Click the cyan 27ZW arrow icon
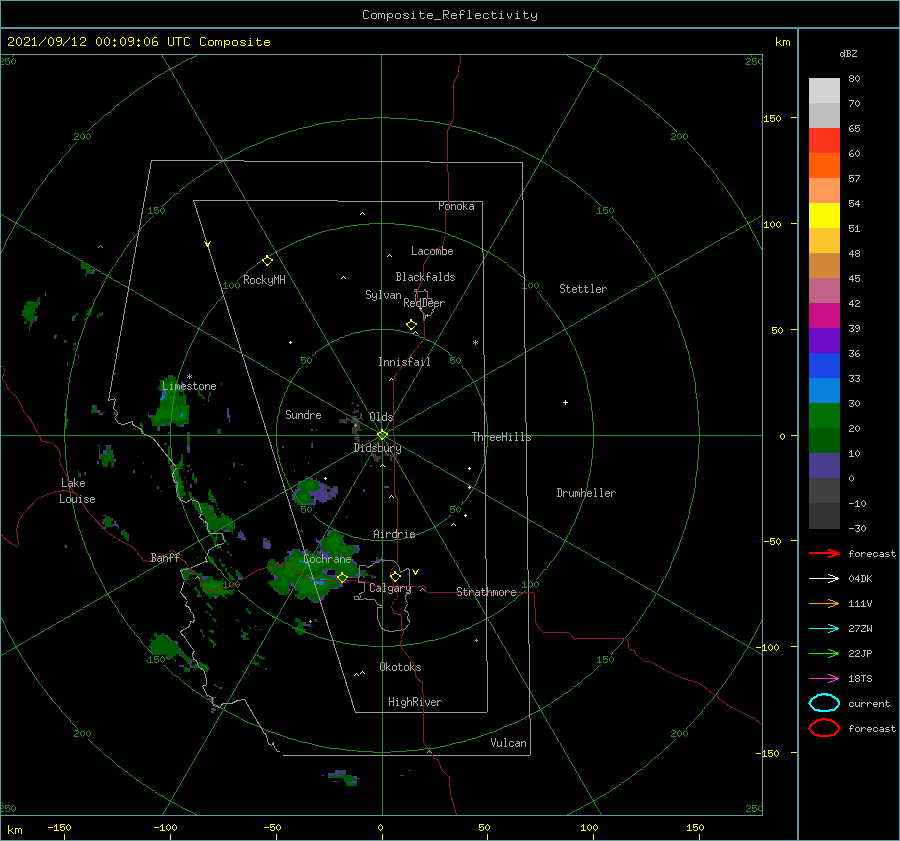Screen dimensions: 900x841 pos(824,629)
